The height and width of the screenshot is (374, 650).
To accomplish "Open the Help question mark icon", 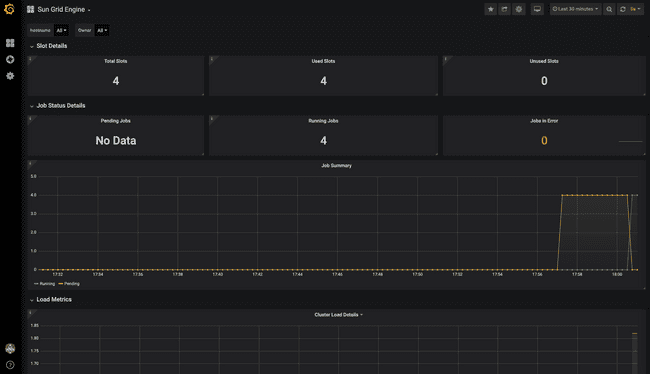I will click(x=10, y=365).
